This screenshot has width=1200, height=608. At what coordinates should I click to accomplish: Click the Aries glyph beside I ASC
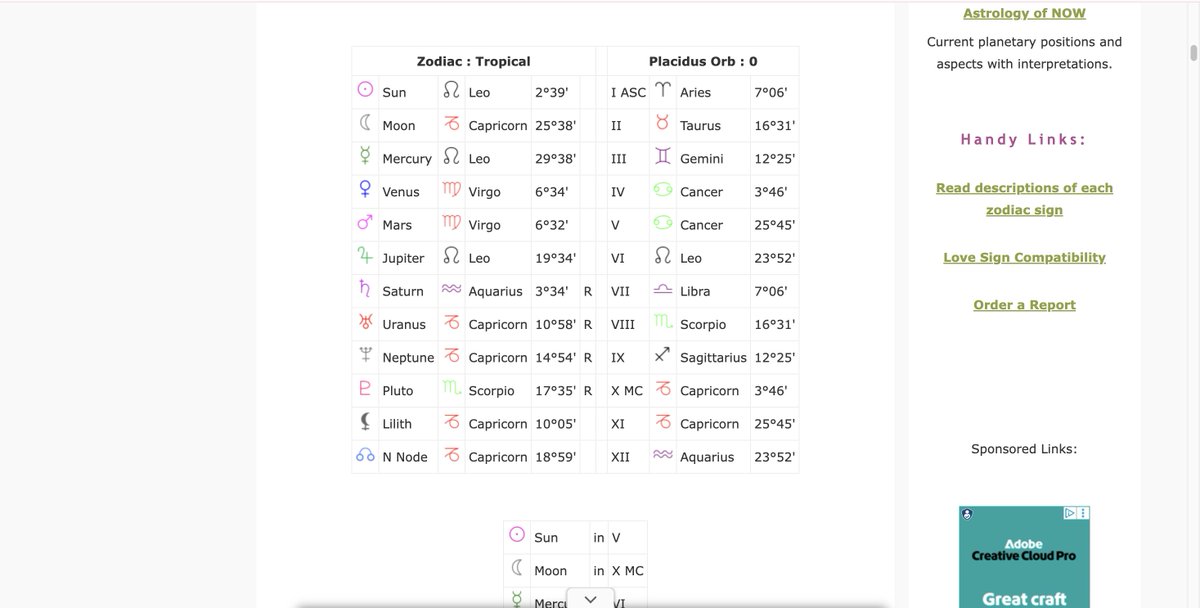(663, 91)
